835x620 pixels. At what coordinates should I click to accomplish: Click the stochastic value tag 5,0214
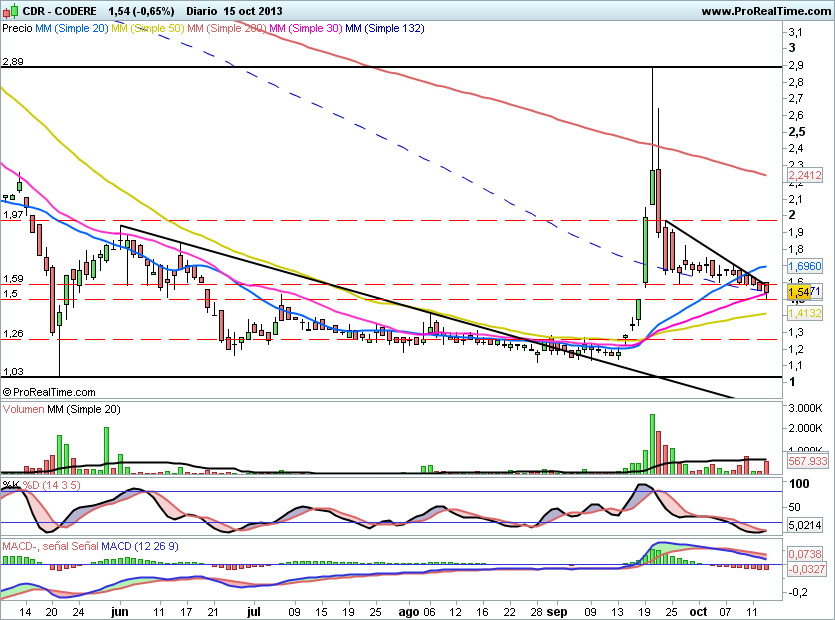803,523
